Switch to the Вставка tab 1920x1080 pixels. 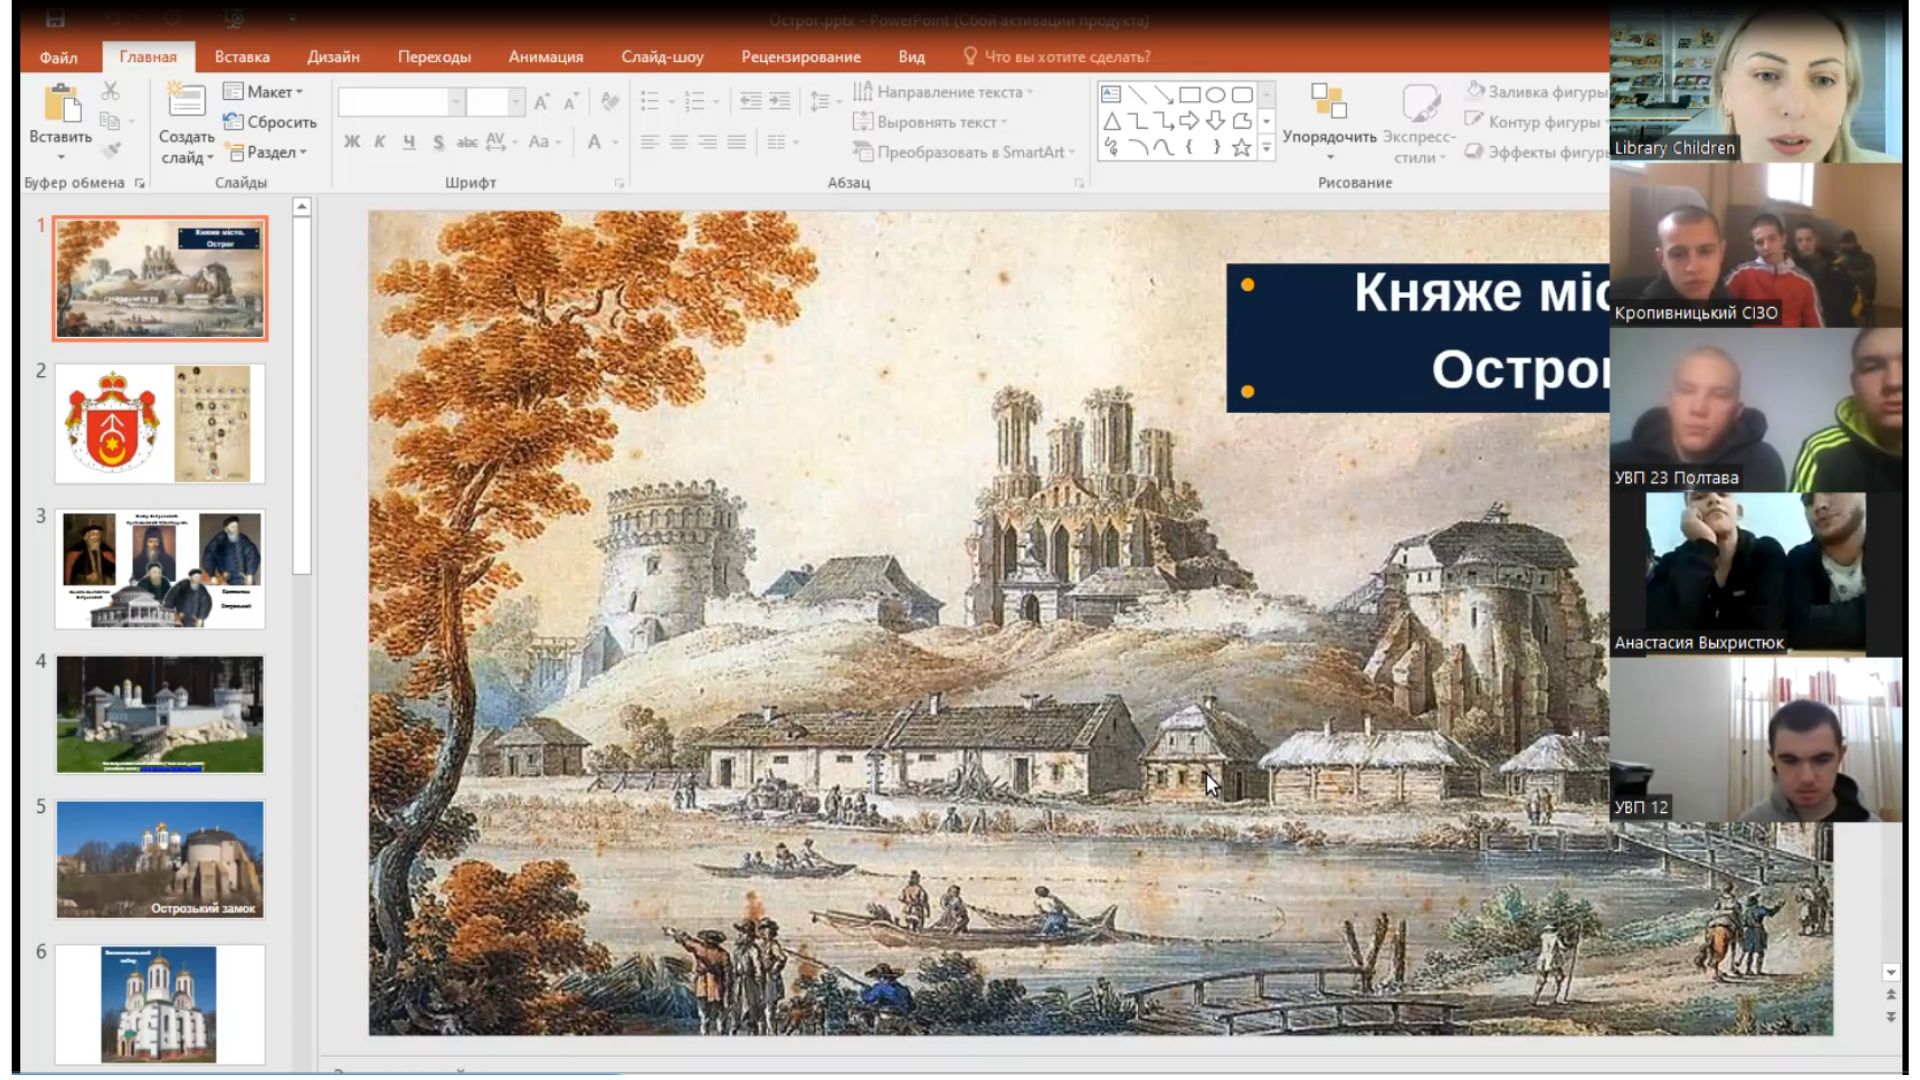(242, 57)
